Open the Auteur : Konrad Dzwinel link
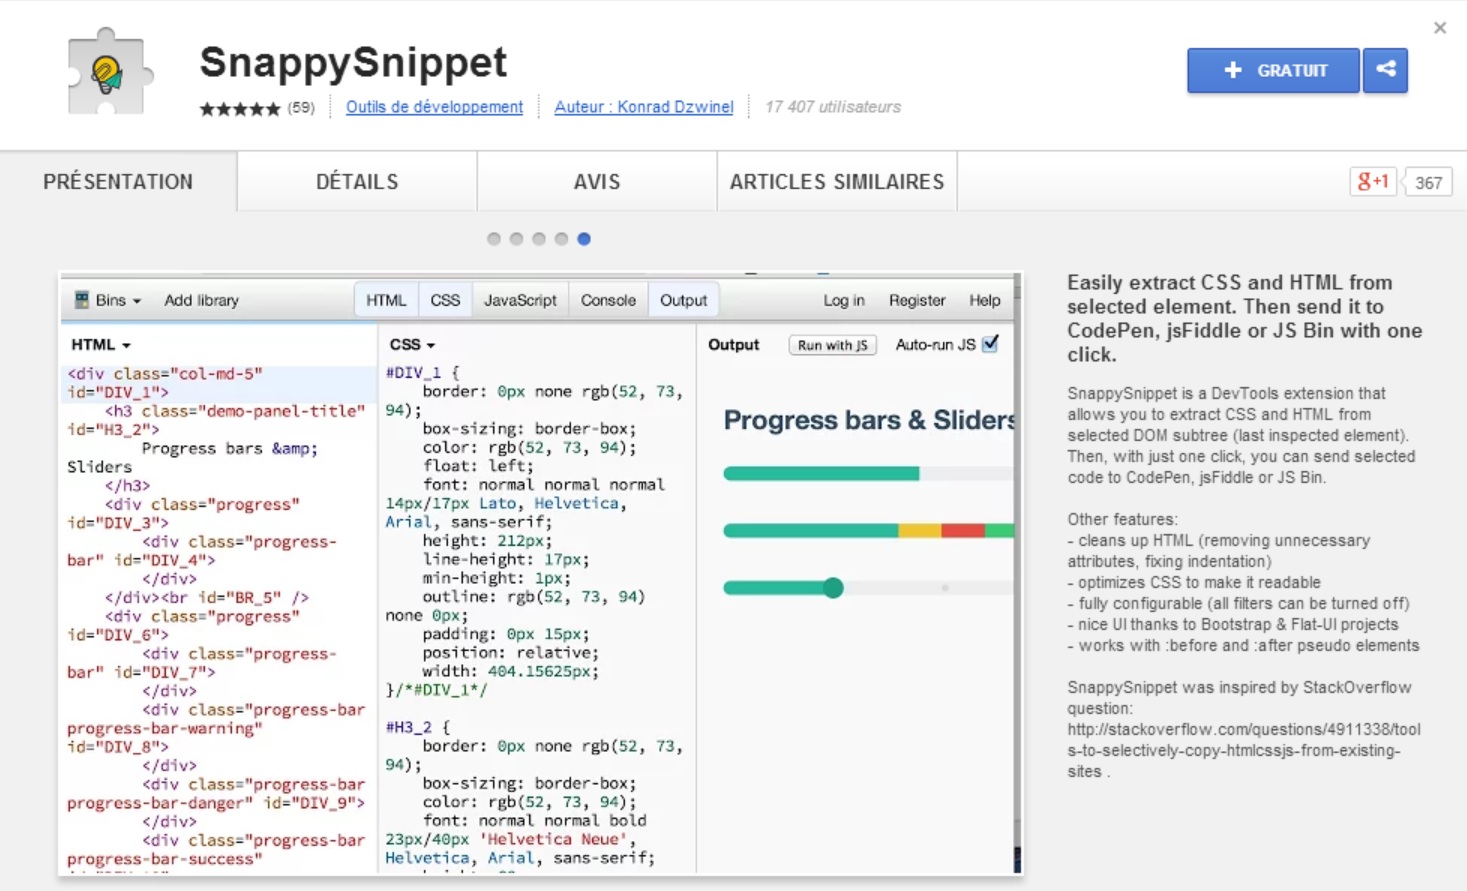Image resolution: width=1467 pixels, height=891 pixels. tap(644, 107)
